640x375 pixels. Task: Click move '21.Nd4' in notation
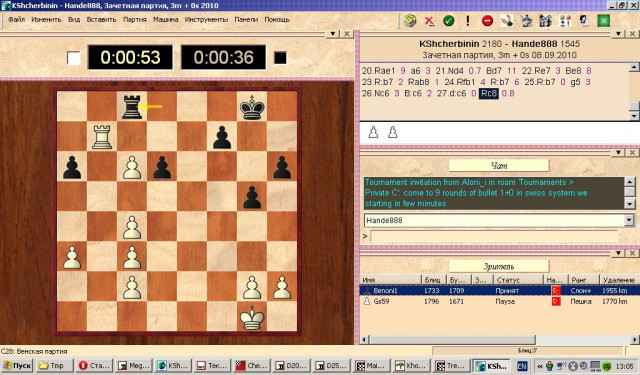(x=449, y=71)
